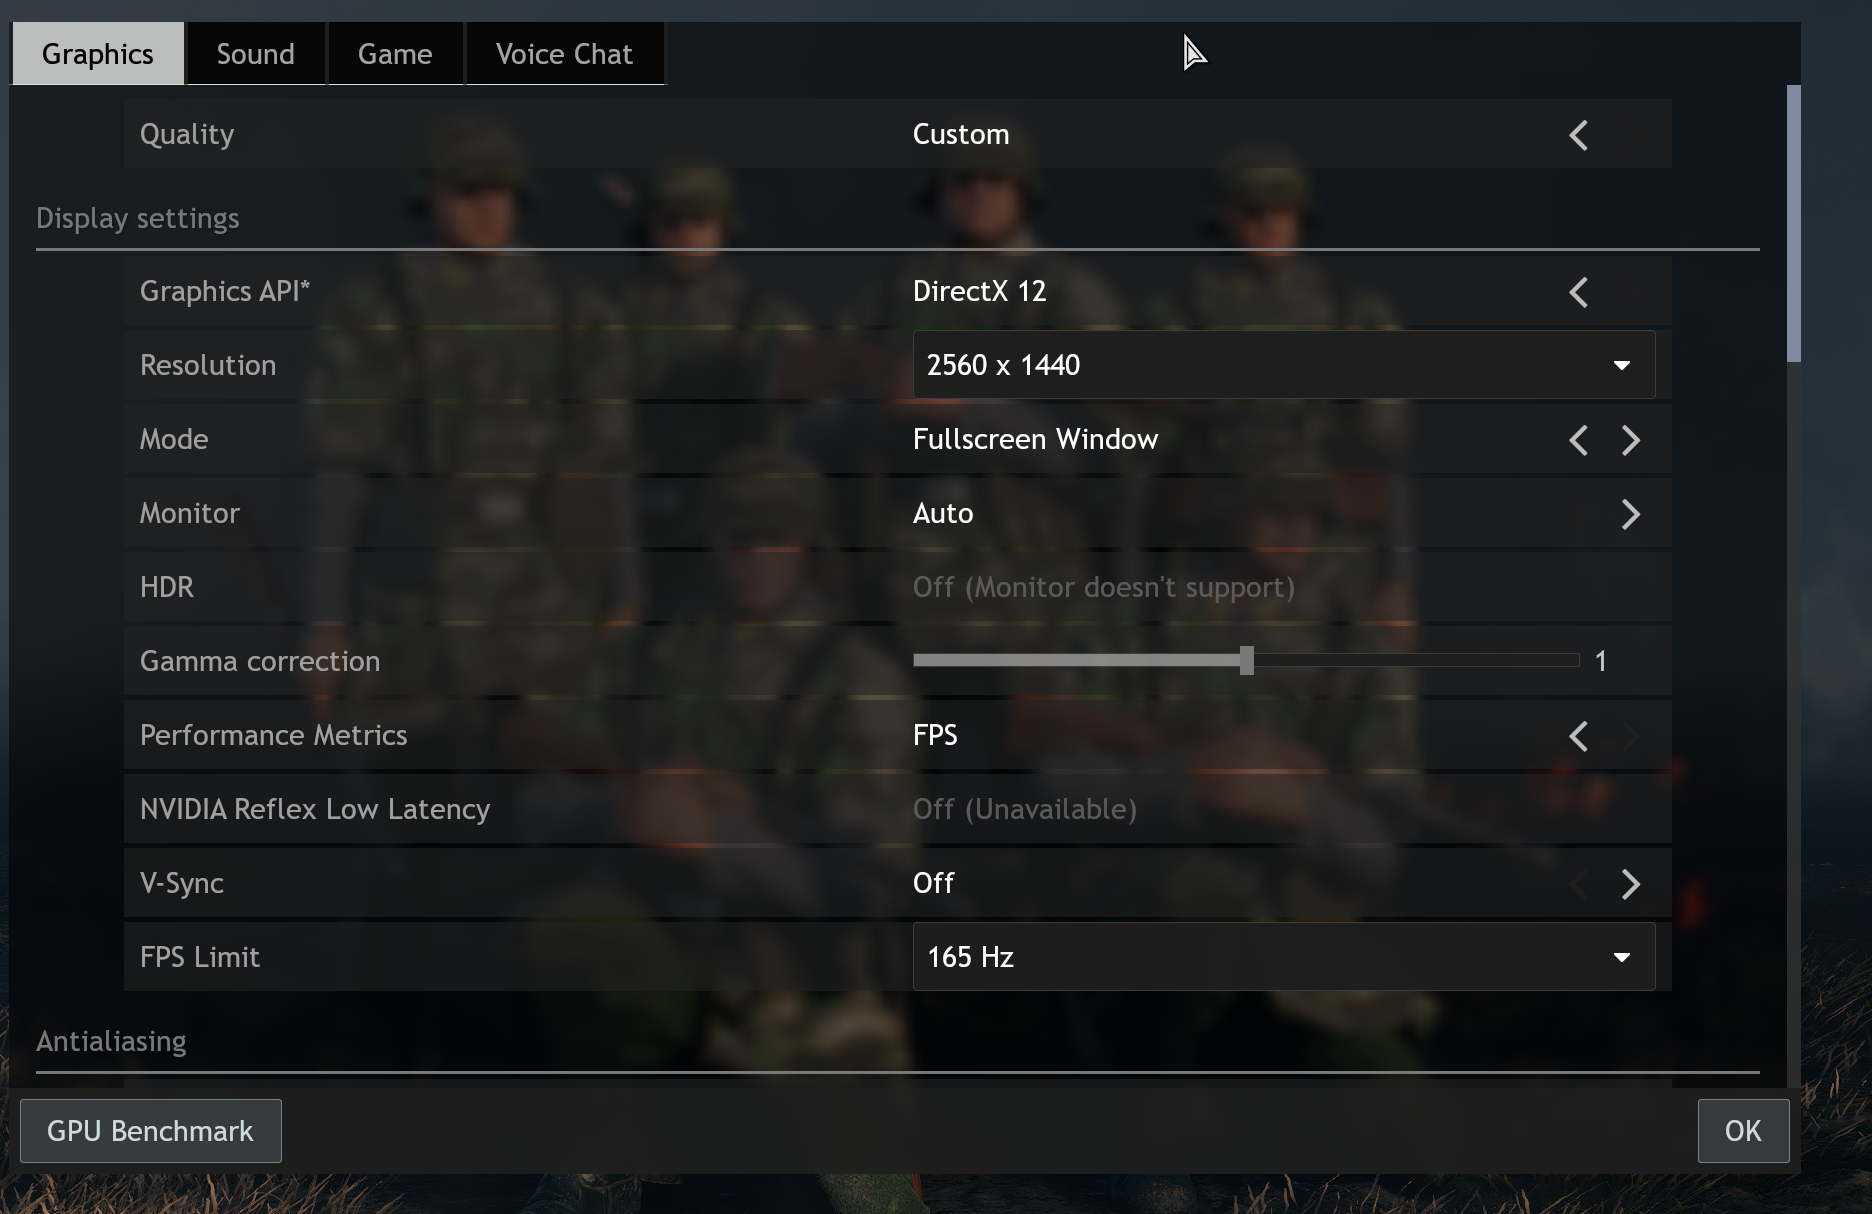1872x1214 pixels.
Task: Select the Graphics tab
Action: click(97, 54)
